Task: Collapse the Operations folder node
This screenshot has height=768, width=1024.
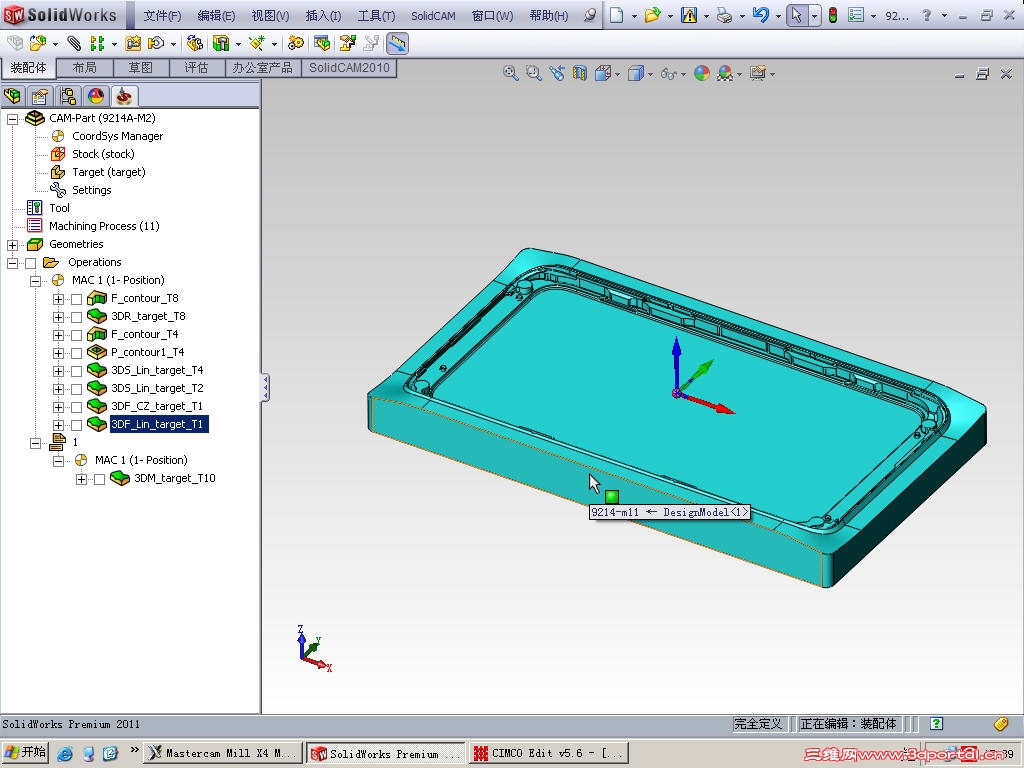Action: pos(11,262)
